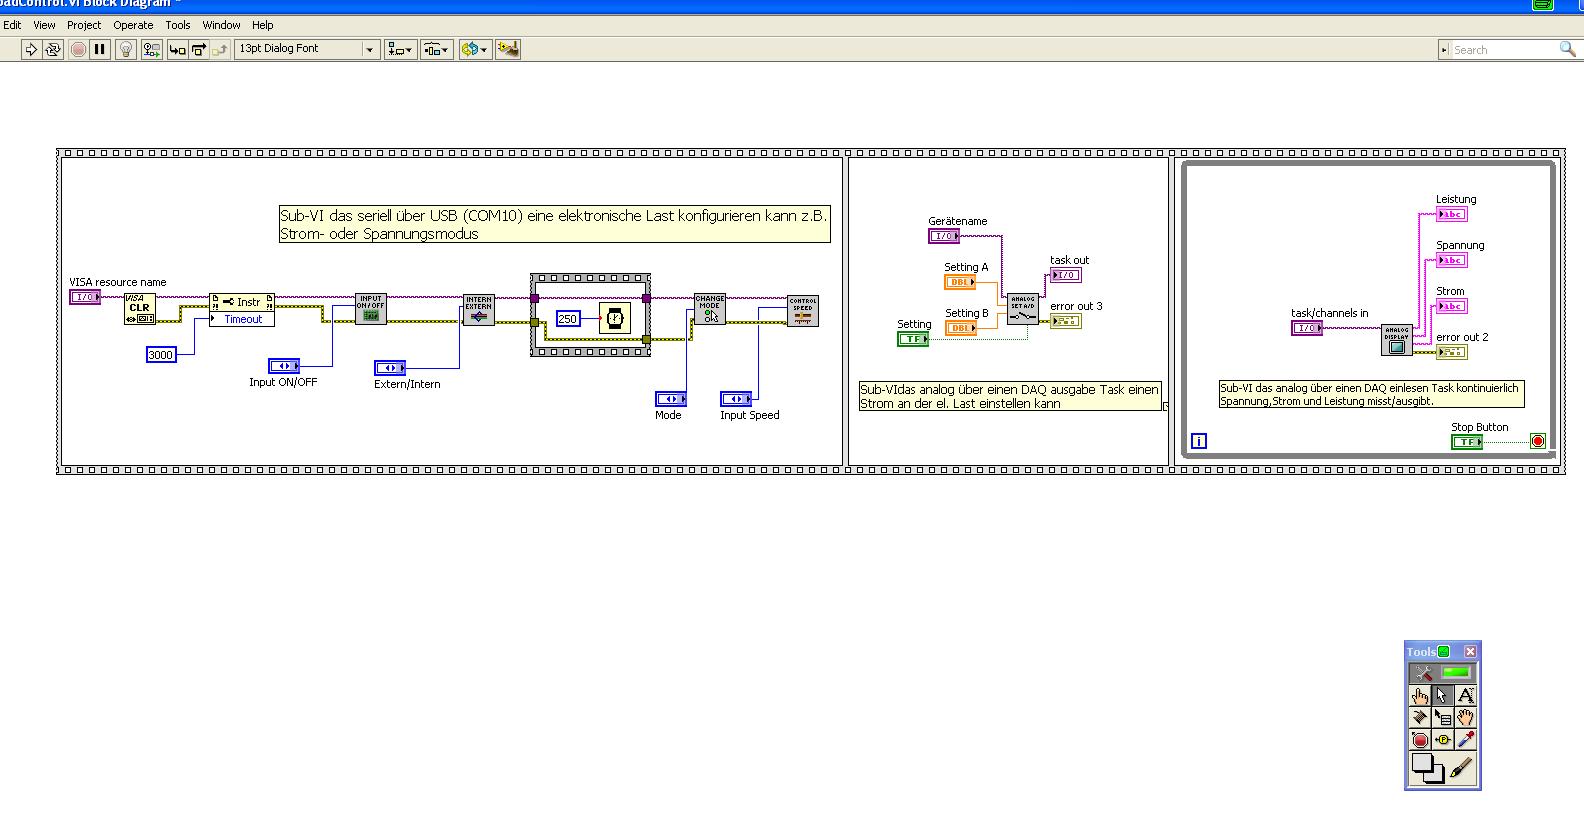Select the Leistung string indicator terminal
The height and width of the screenshot is (834, 1584).
[x=1452, y=214]
